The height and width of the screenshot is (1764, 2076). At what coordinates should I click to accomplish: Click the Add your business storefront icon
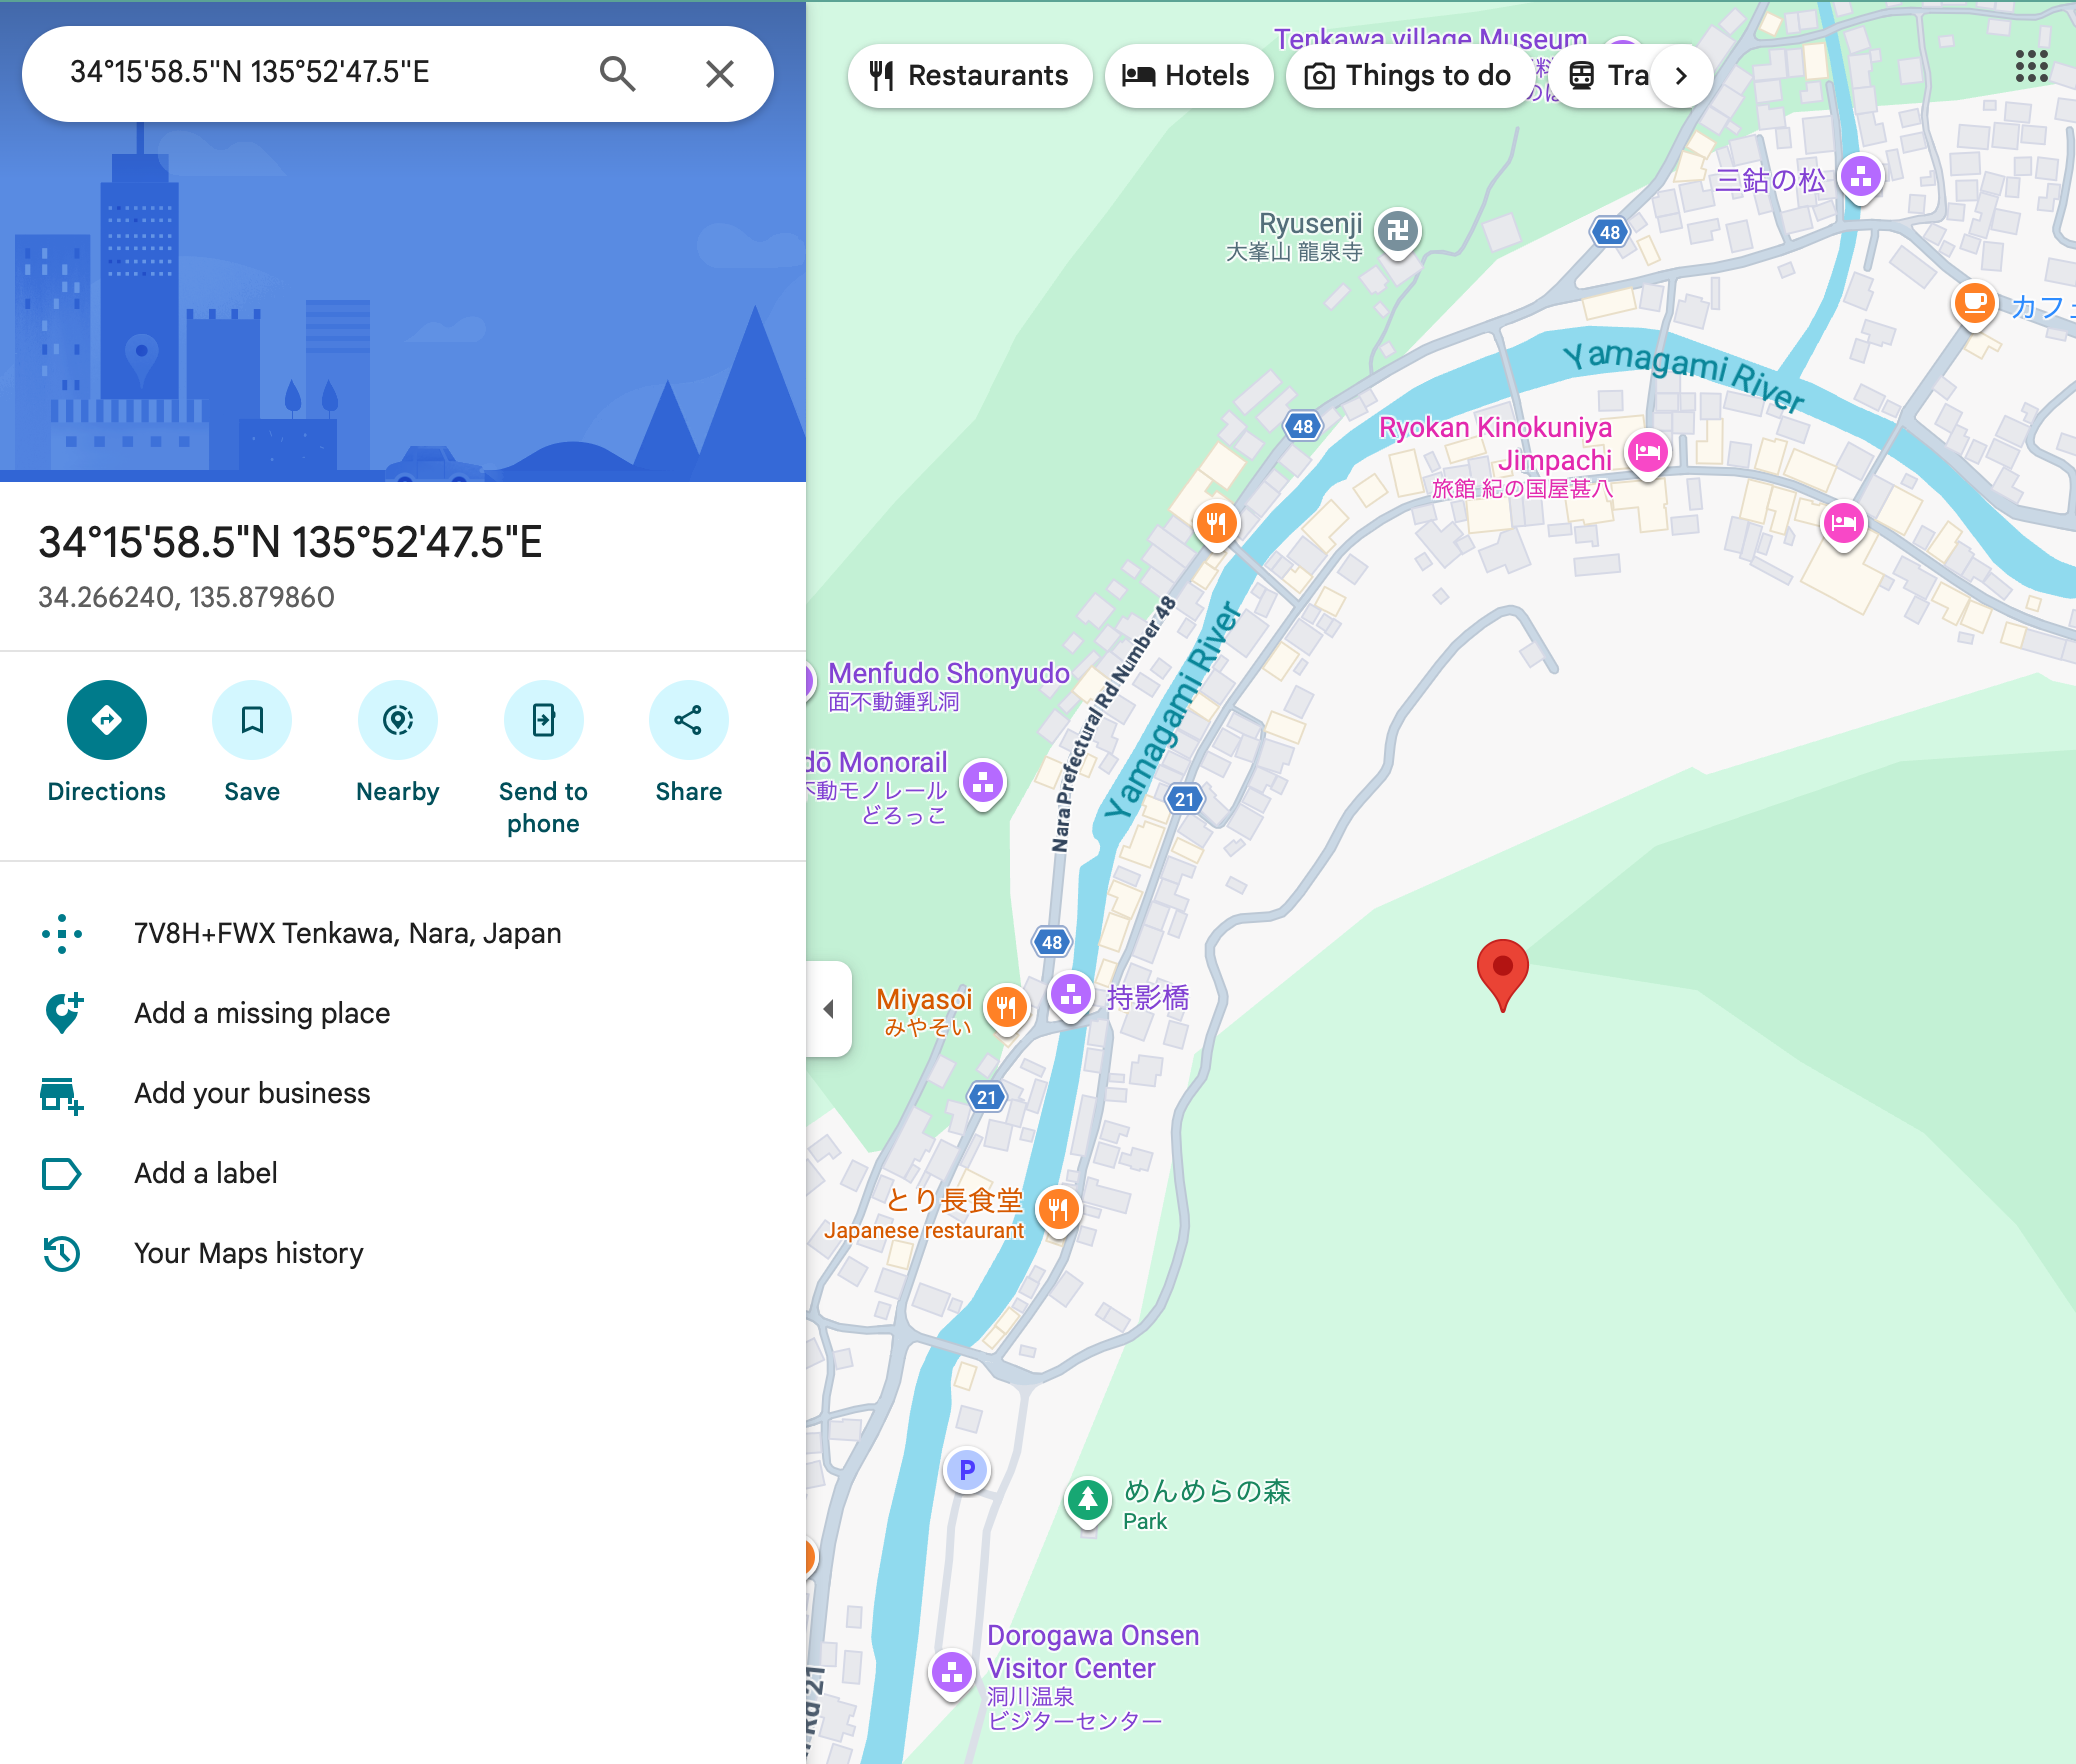coord(61,1095)
